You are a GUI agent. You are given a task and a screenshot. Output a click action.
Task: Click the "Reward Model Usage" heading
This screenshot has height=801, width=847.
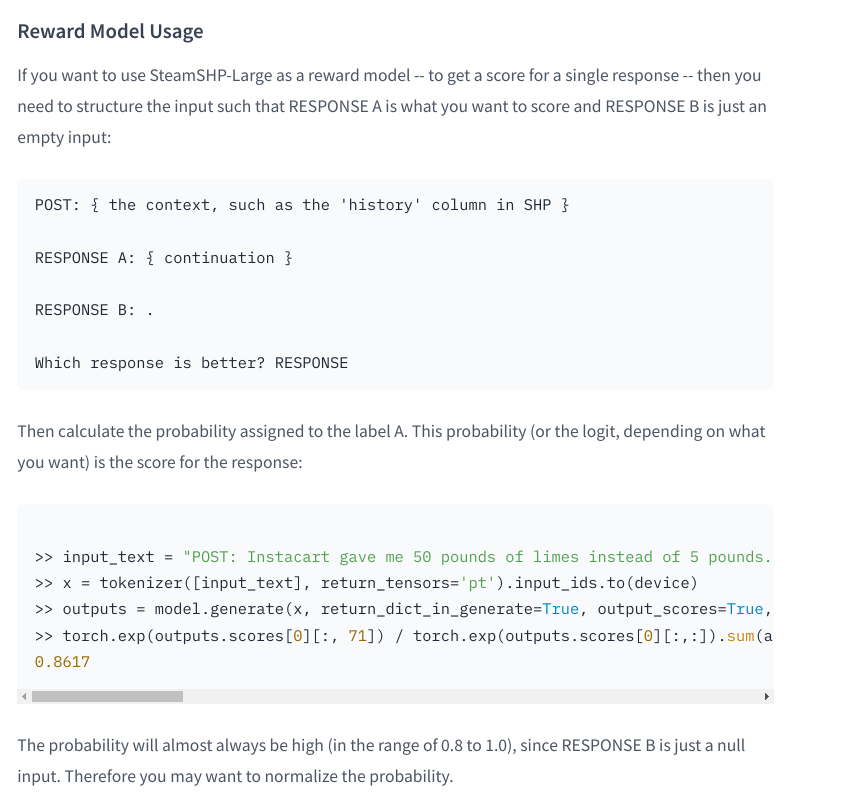click(x=111, y=31)
